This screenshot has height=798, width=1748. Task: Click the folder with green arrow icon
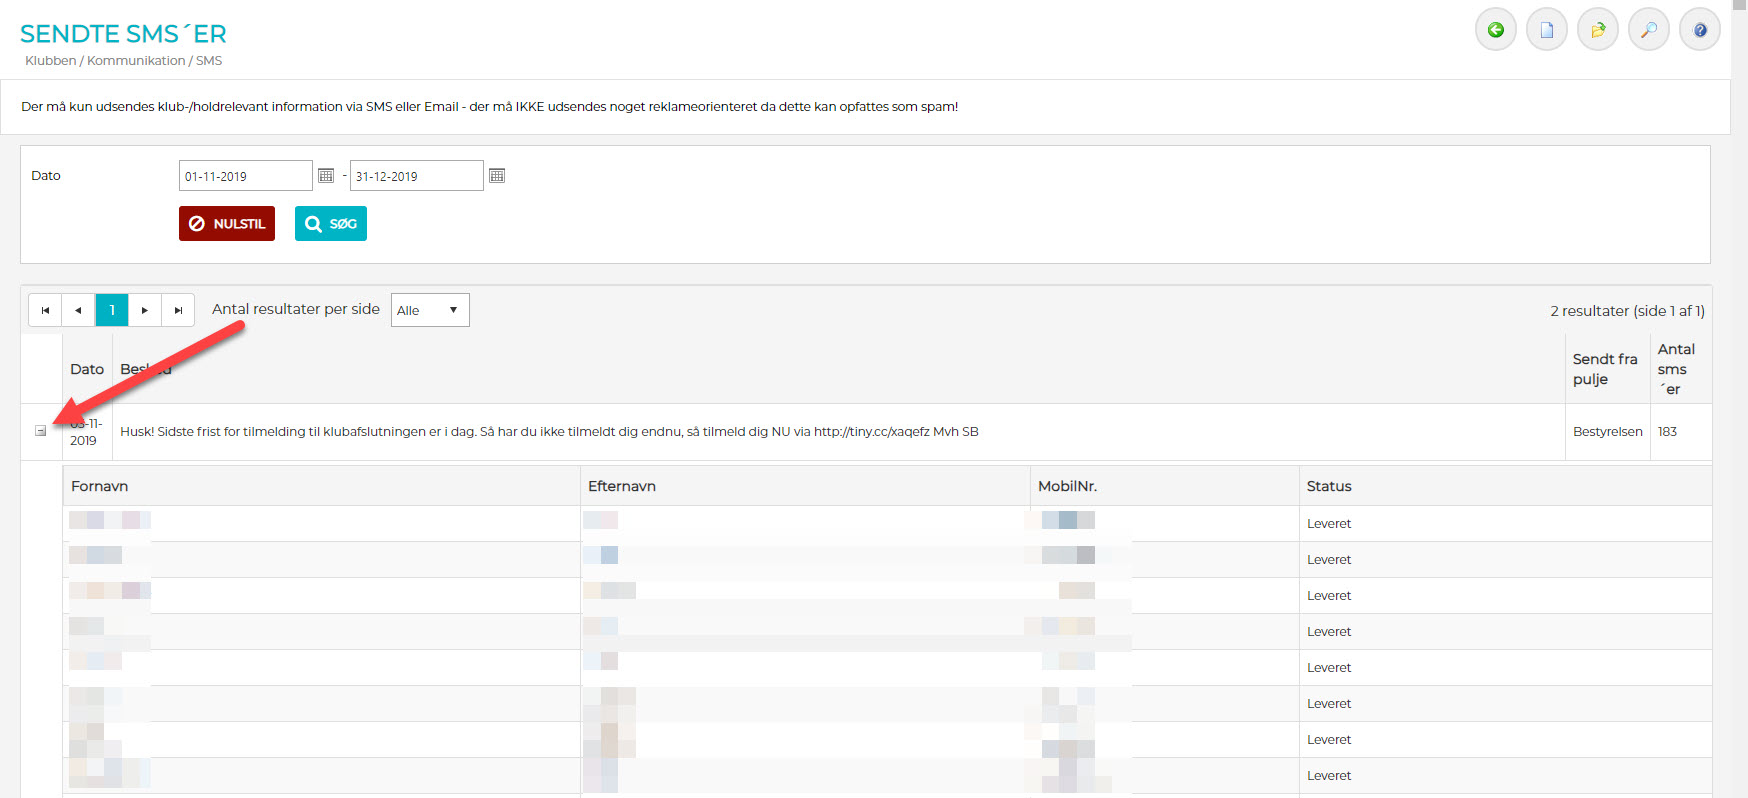point(1597,30)
